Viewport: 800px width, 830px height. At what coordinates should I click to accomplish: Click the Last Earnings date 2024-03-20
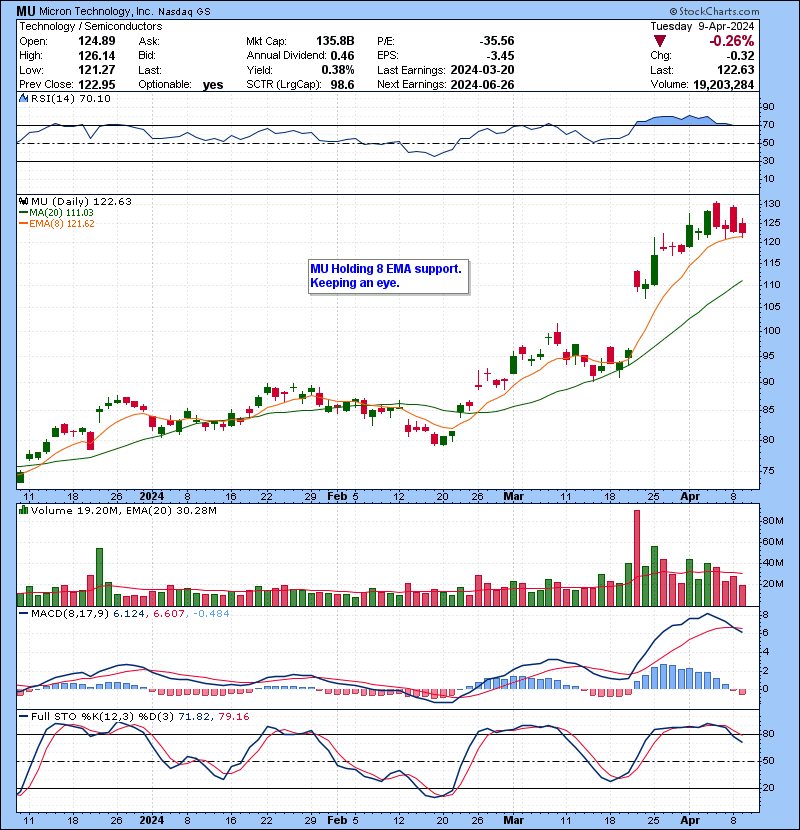[x=482, y=70]
